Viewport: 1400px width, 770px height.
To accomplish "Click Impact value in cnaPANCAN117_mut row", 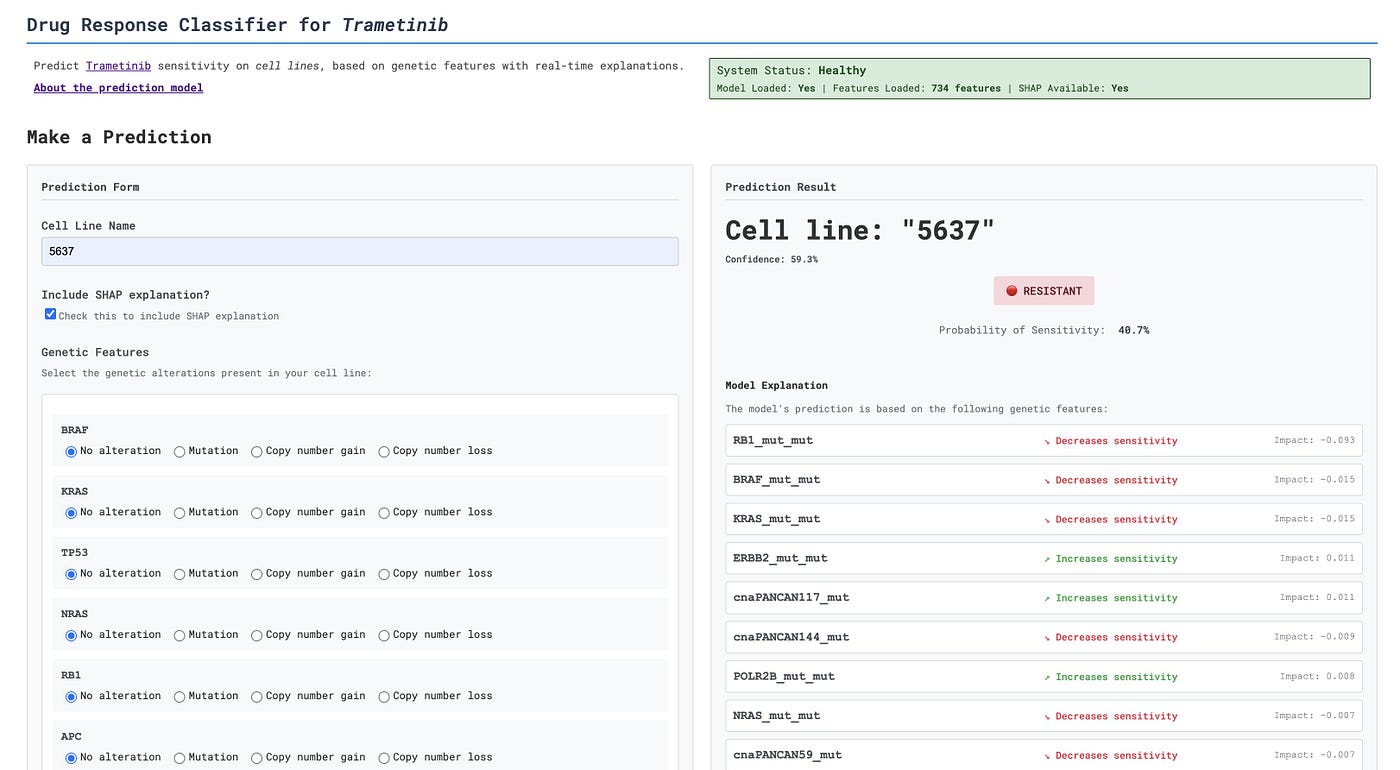I will click(x=1317, y=597).
